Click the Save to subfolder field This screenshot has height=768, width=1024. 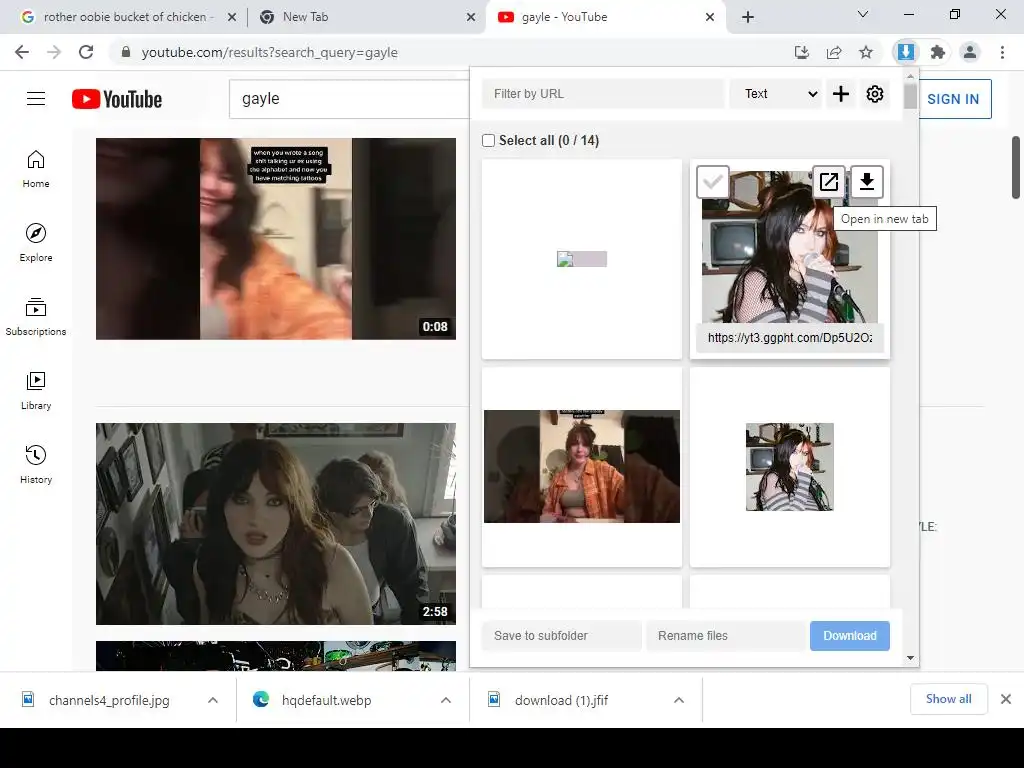point(562,635)
